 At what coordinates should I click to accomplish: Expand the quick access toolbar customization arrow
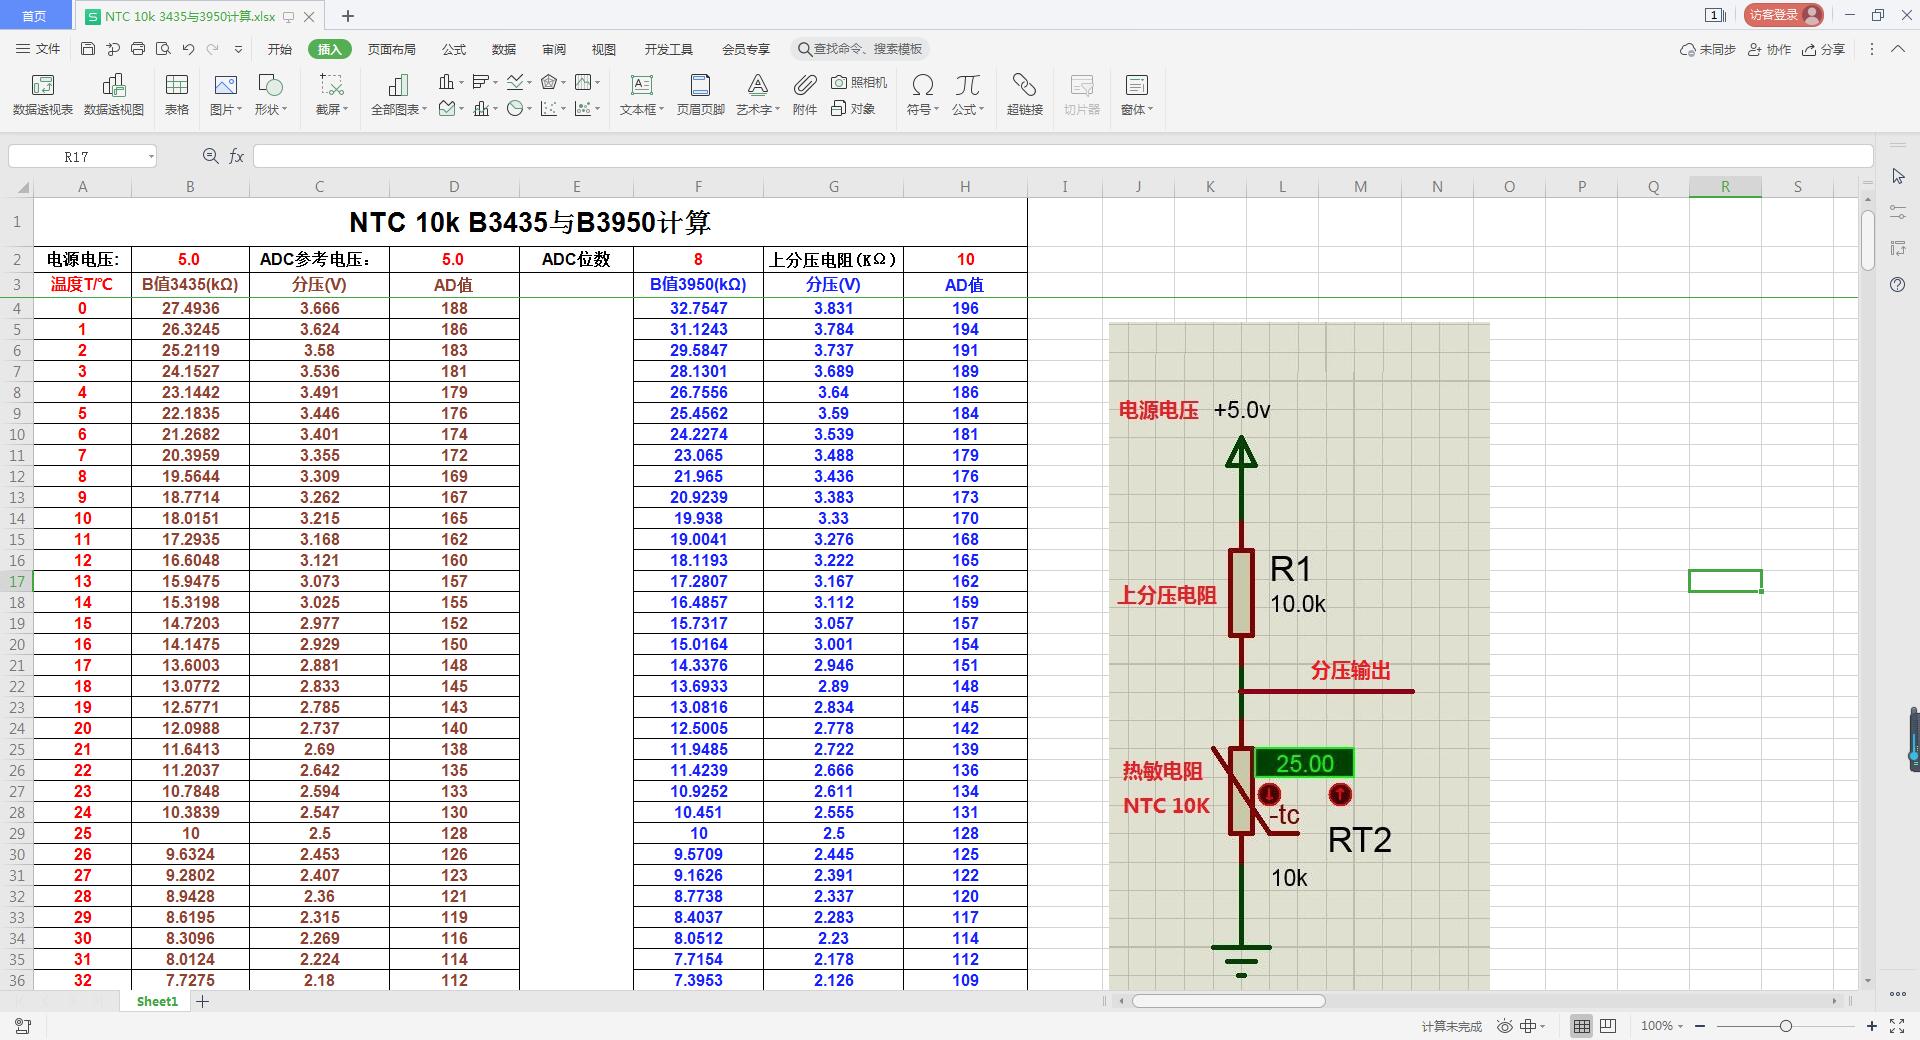(238, 49)
